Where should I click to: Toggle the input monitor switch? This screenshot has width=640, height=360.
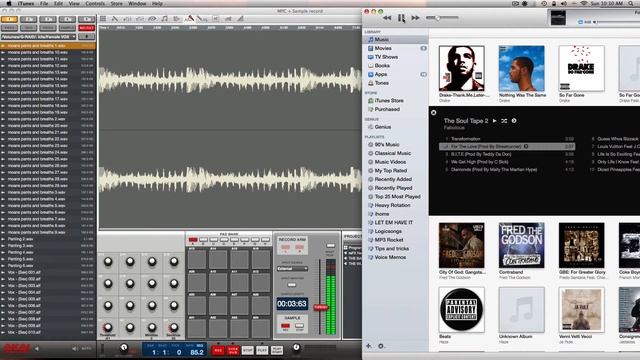click(291, 284)
